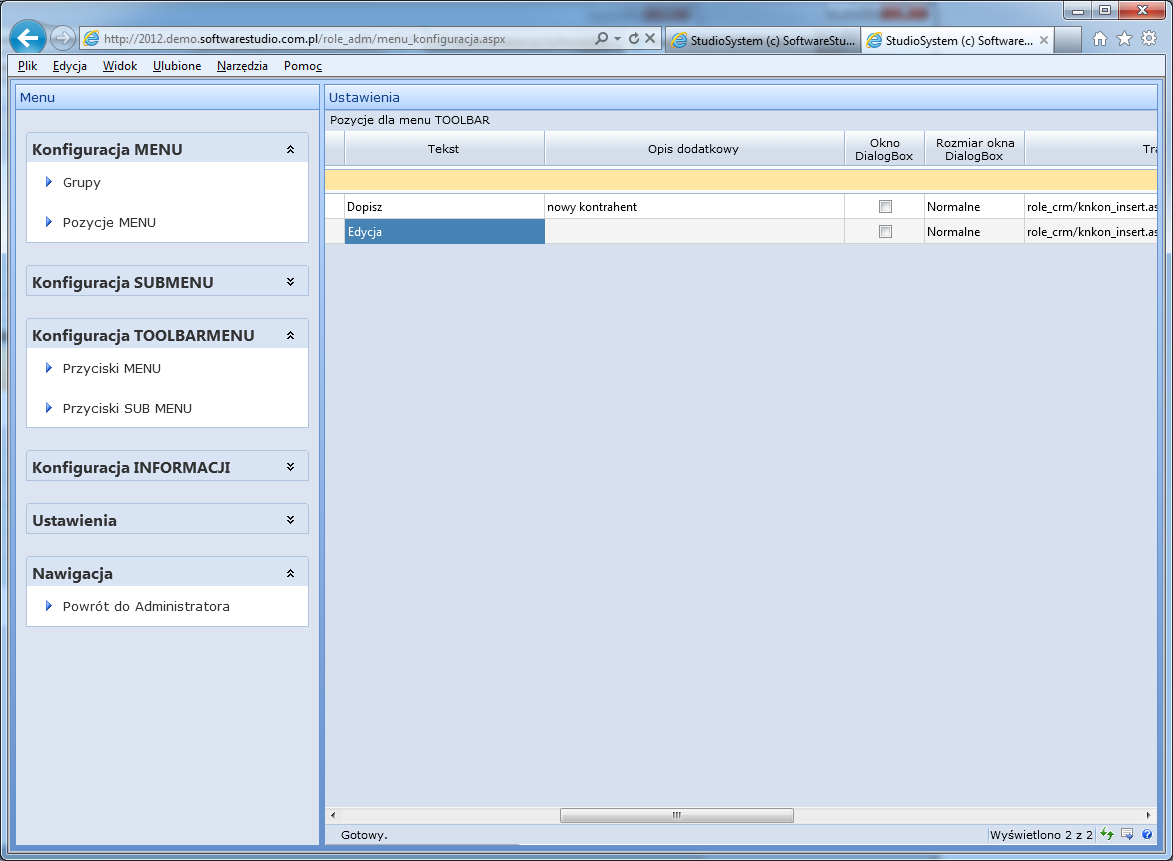Open the Pozycje MENU link
Image resolution: width=1173 pixels, height=861 pixels.
[x=109, y=223]
